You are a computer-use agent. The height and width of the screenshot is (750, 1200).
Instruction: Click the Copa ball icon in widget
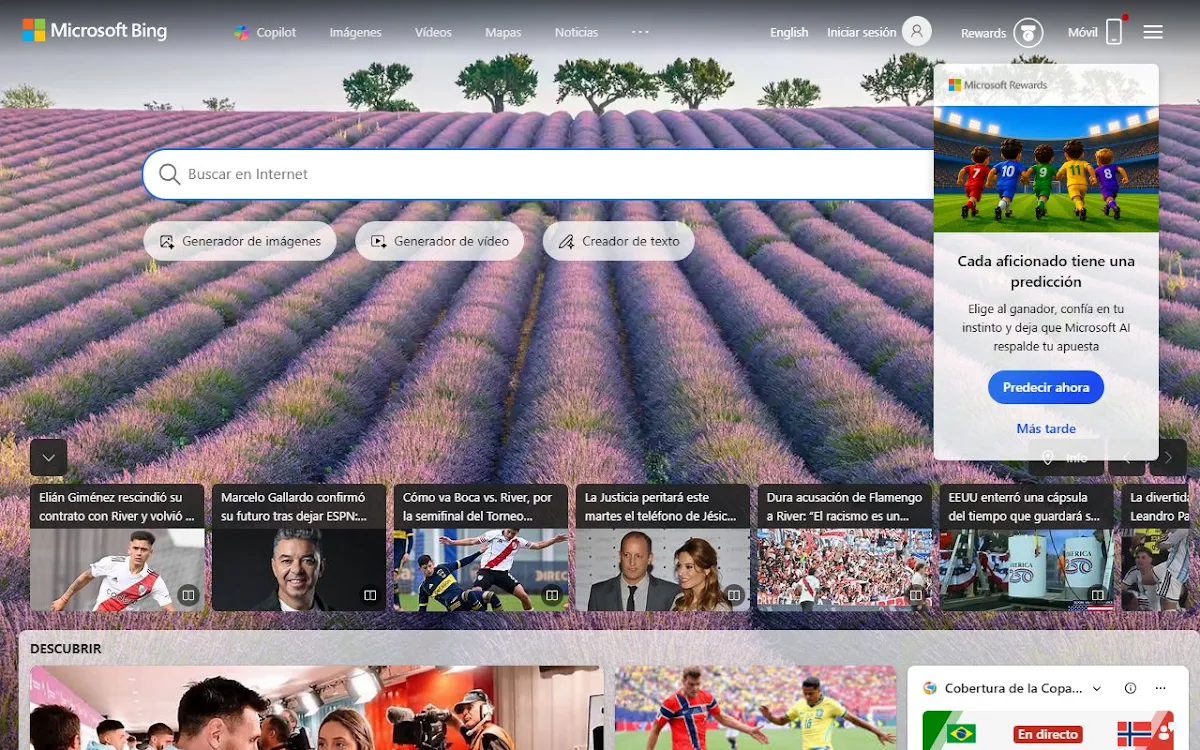pyautogui.click(x=930, y=688)
